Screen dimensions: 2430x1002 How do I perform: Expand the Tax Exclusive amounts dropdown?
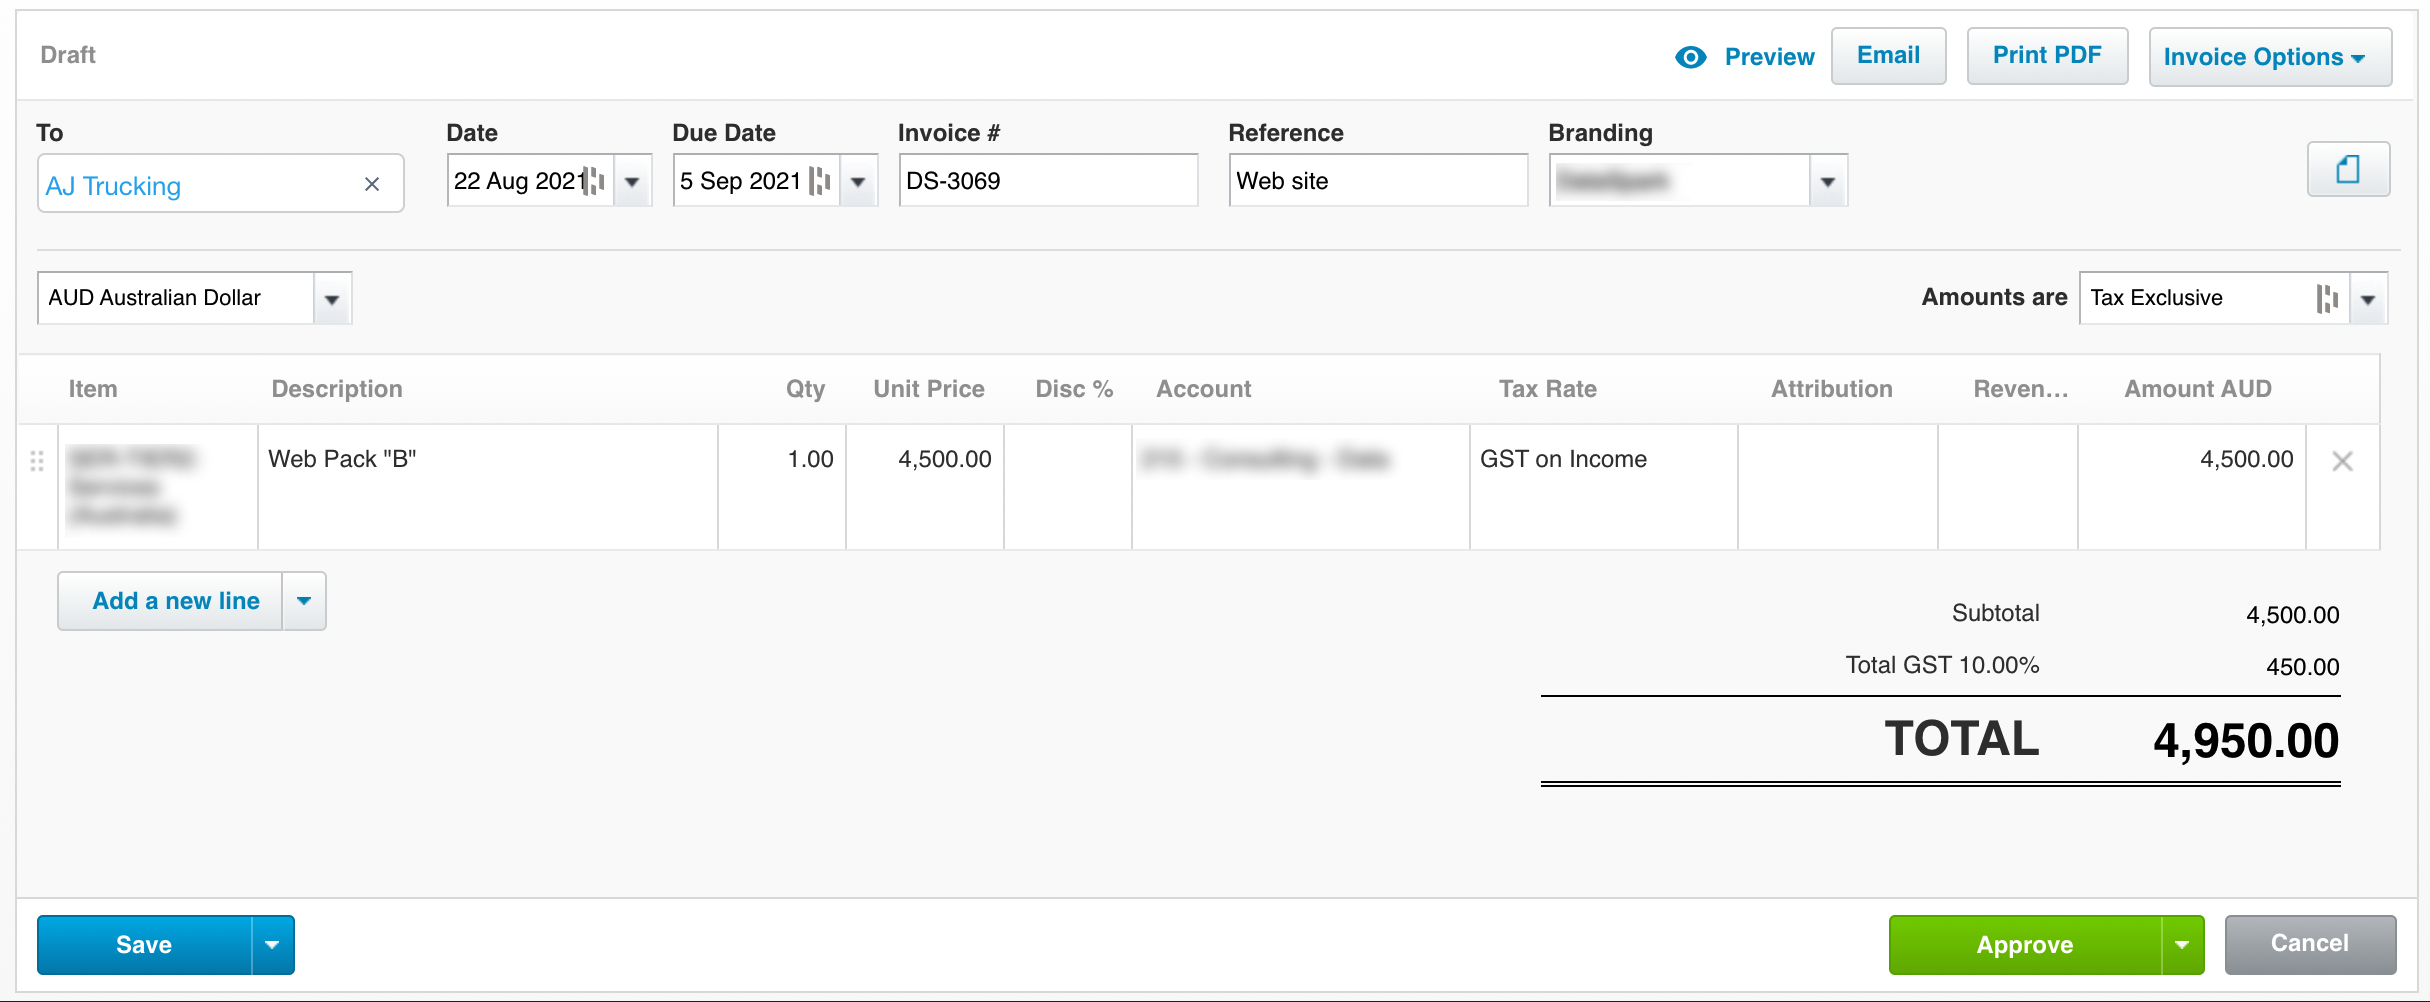(2367, 299)
